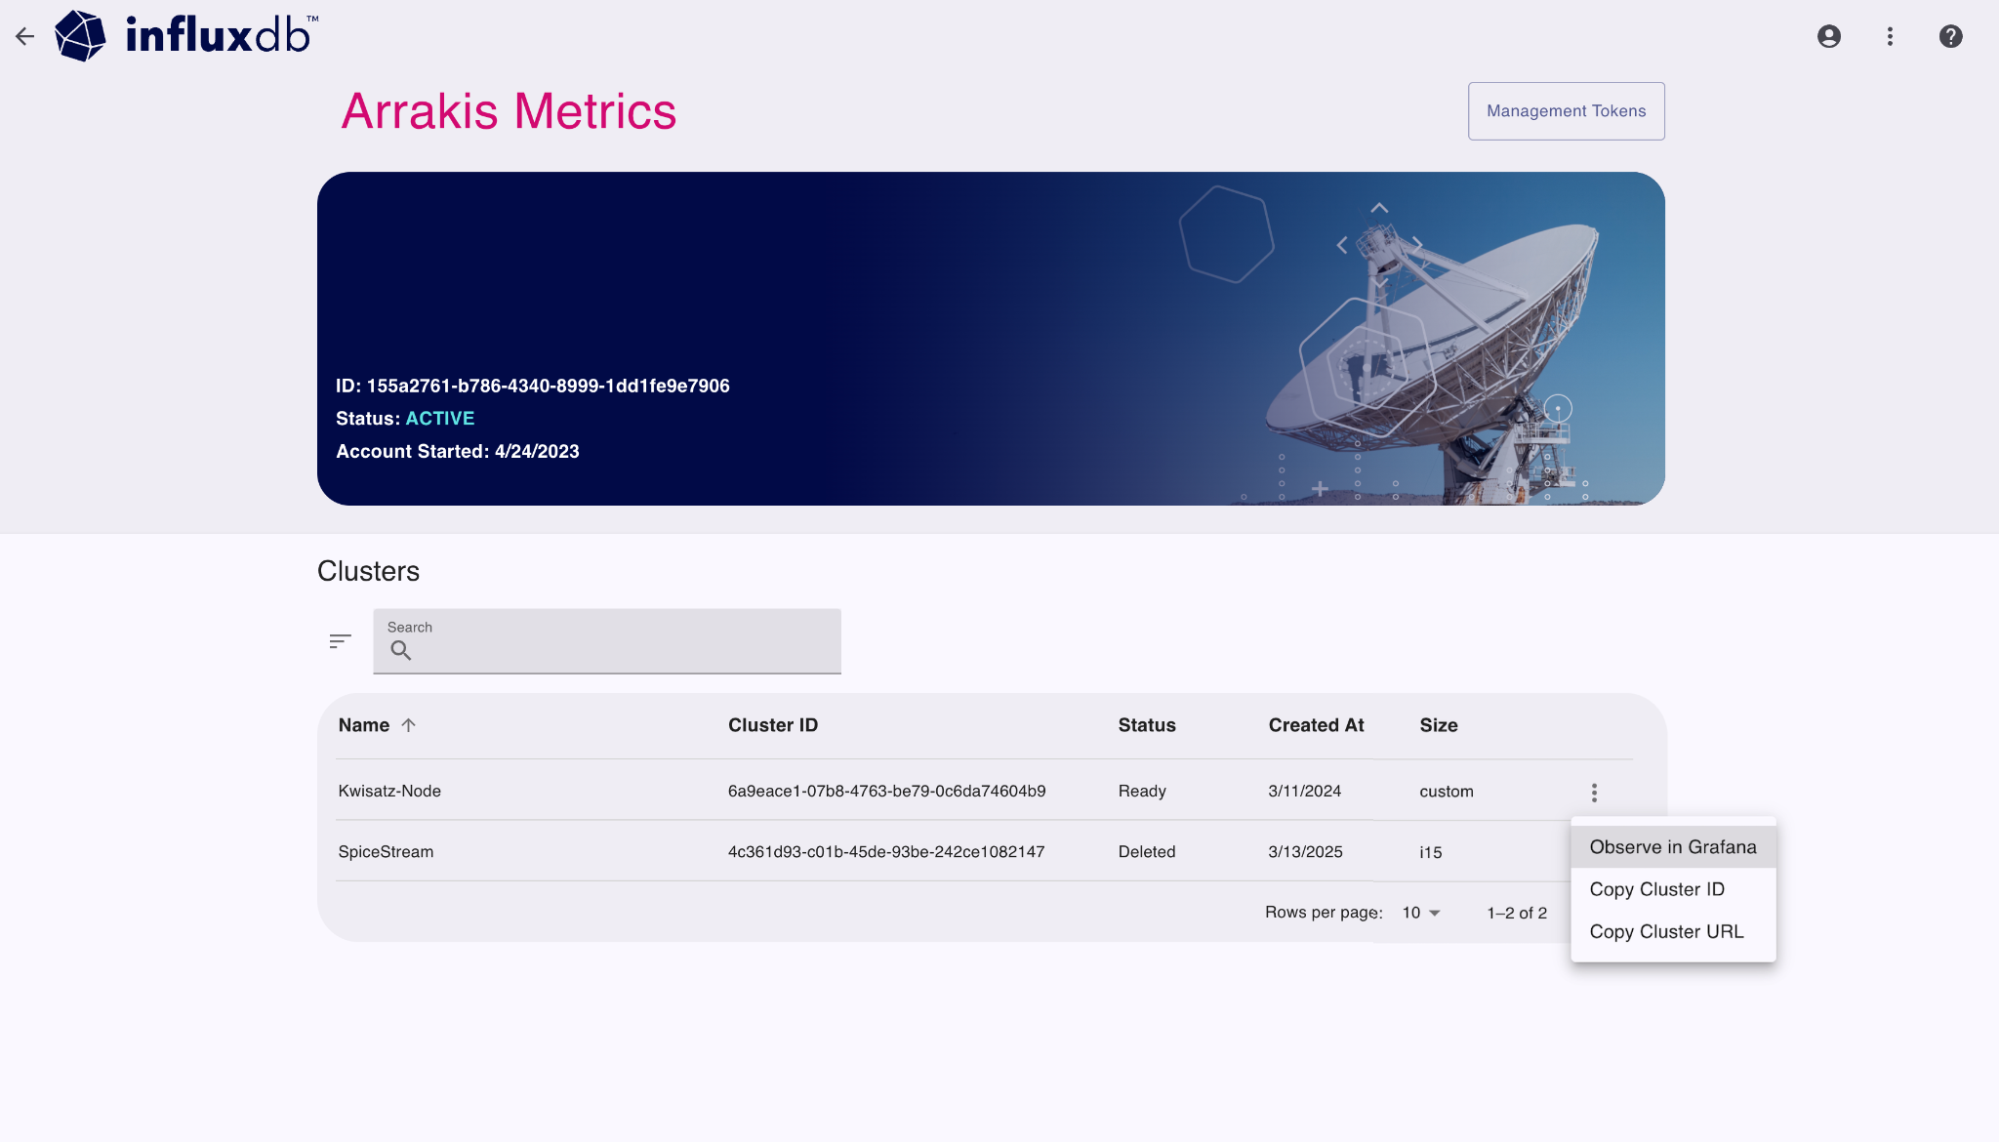Click the search magnifier icon
This screenshot has height=1143, width=1999.
tap(402, 650)
